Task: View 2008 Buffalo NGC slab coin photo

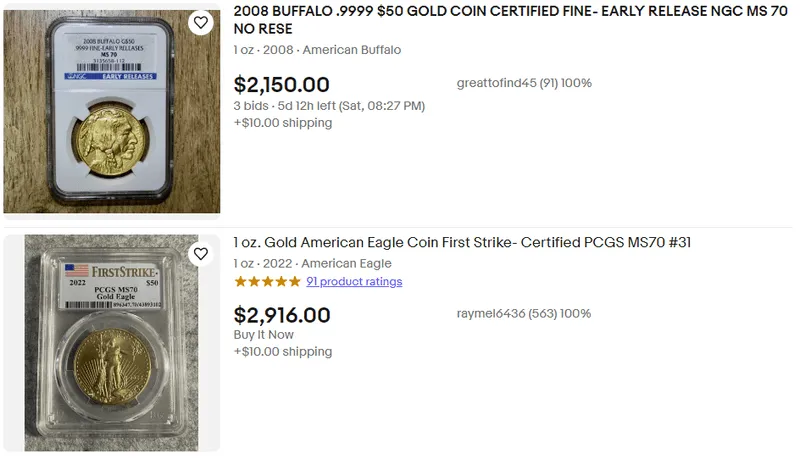Action: coord(112,111)
